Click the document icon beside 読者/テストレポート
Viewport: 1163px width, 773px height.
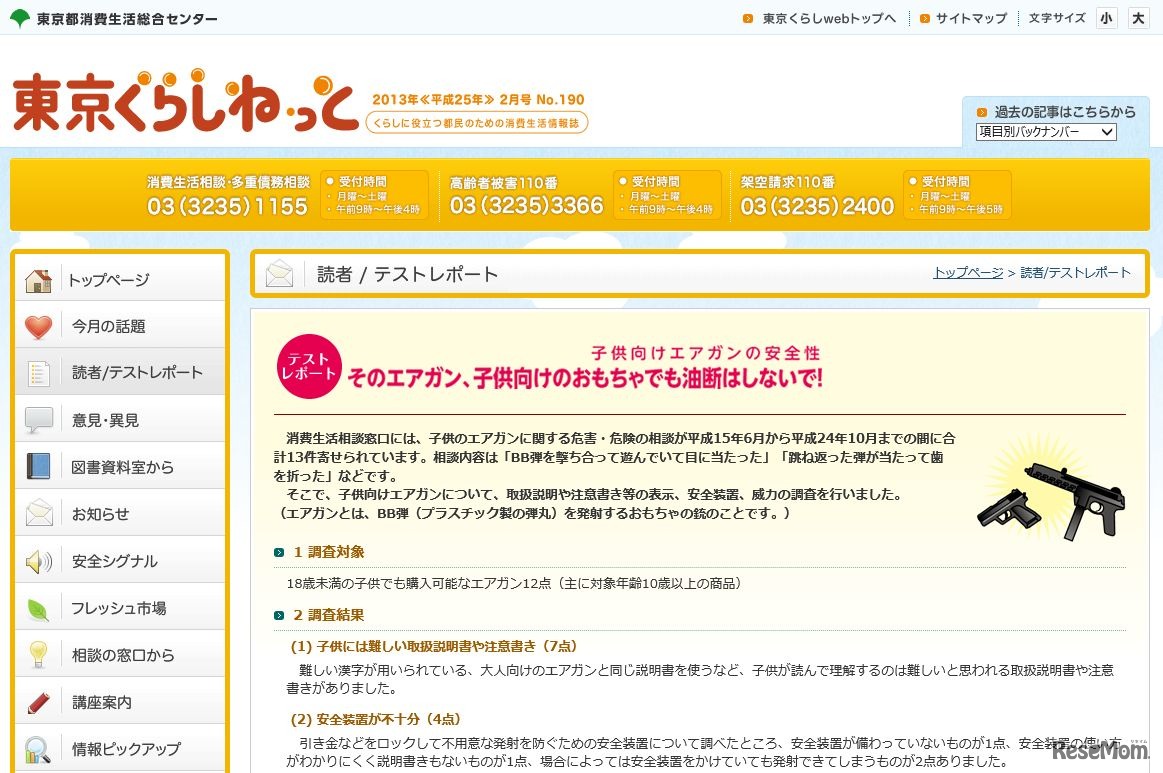[37, 371]
